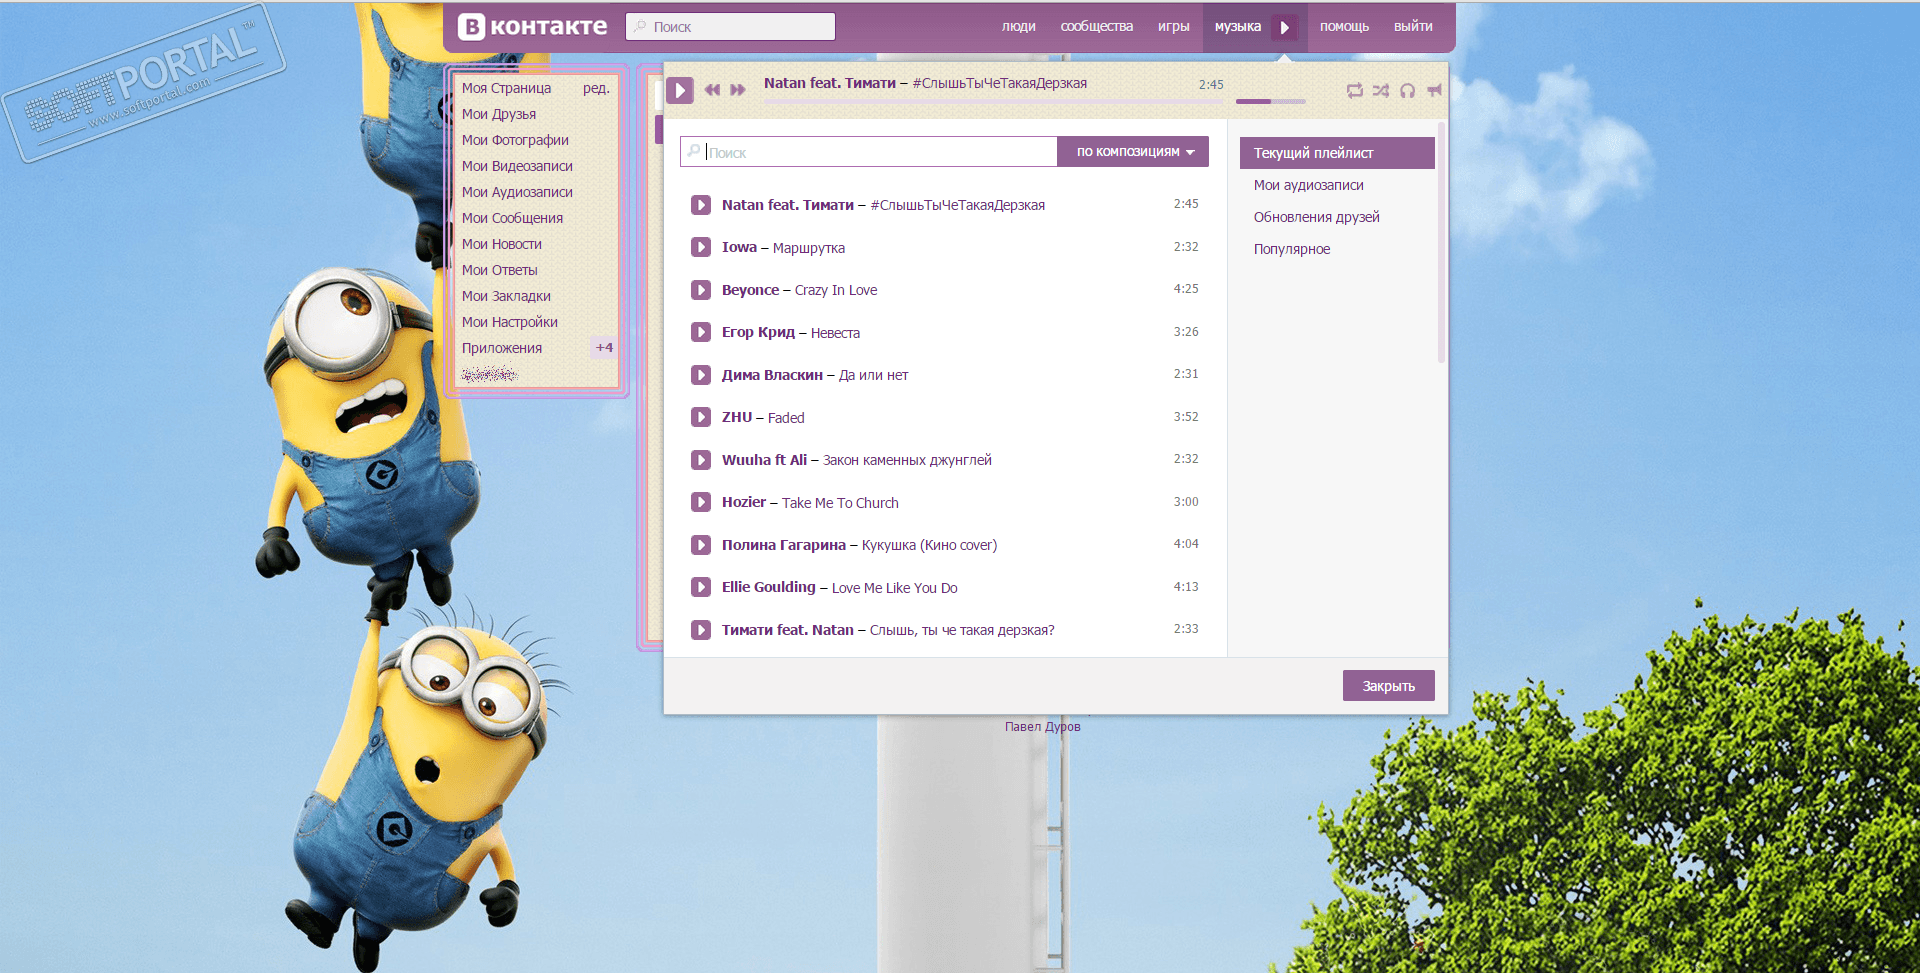This screenshot has height=973, width=1920.
Task: Open 'Мои Ответы' in the sidebar
Action: [500, 270]
